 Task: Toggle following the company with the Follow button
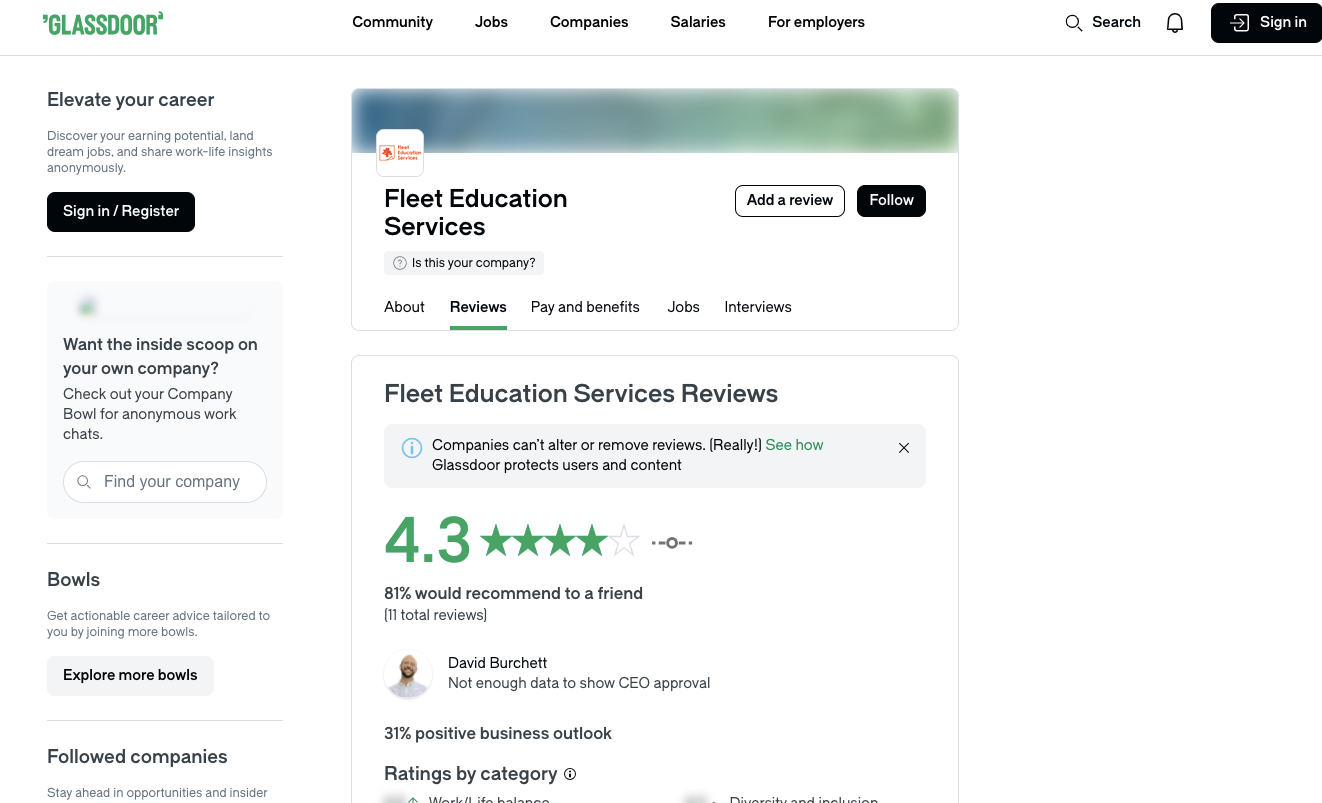click(x=890, y=200)
